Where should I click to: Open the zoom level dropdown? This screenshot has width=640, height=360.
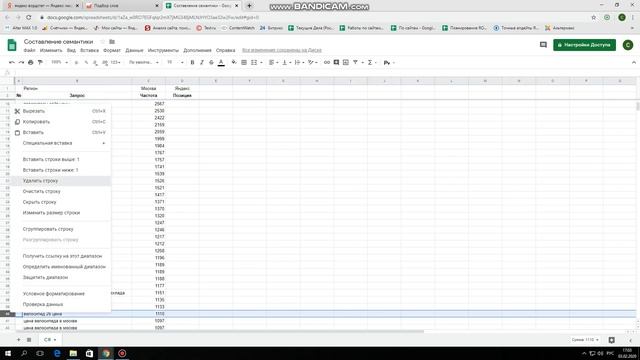tap(60, 62)
